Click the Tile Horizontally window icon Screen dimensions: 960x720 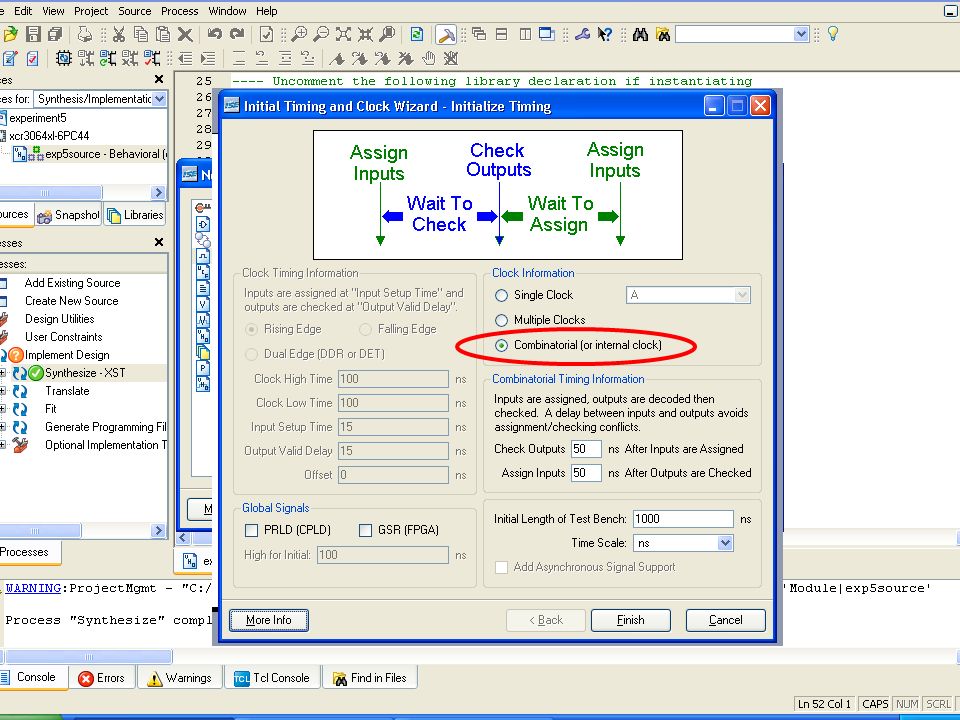(501, 34)
